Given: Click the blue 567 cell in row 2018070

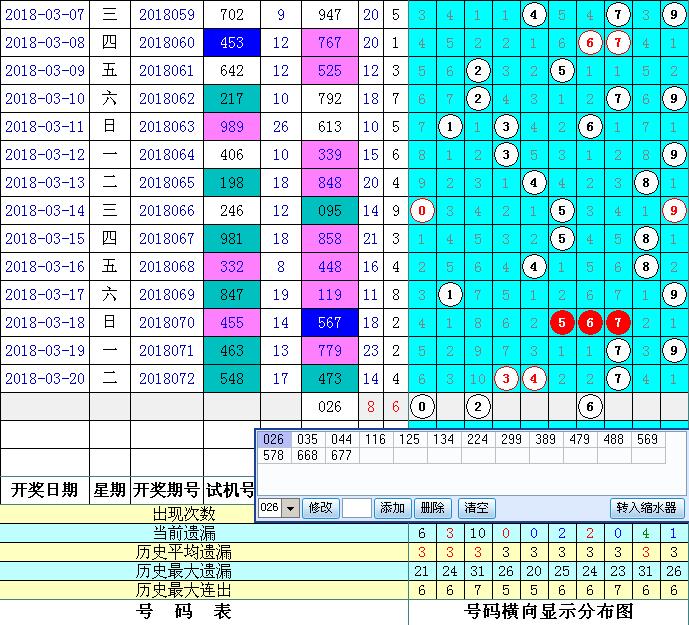Looking at the screenshot, I should [329, 323].
